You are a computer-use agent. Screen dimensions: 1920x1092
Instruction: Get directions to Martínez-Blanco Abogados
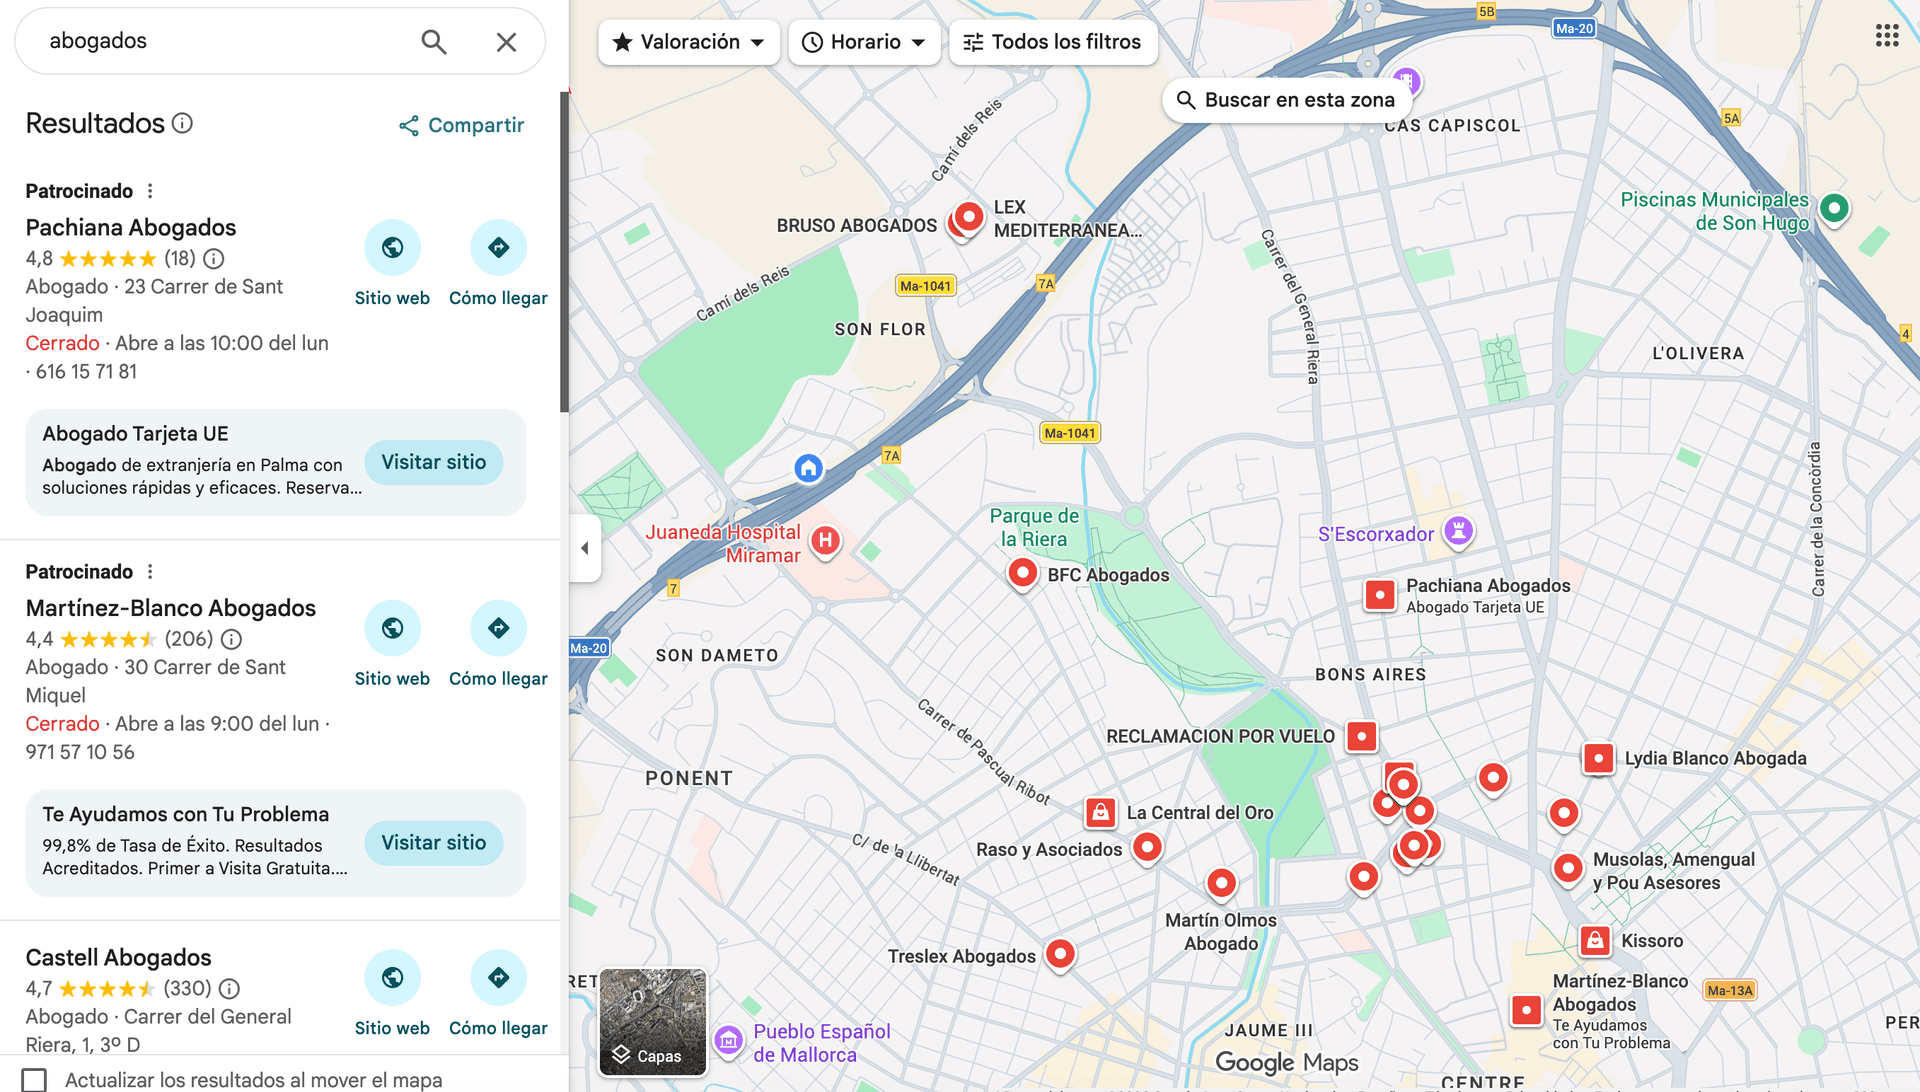click(x=498, y=628)
